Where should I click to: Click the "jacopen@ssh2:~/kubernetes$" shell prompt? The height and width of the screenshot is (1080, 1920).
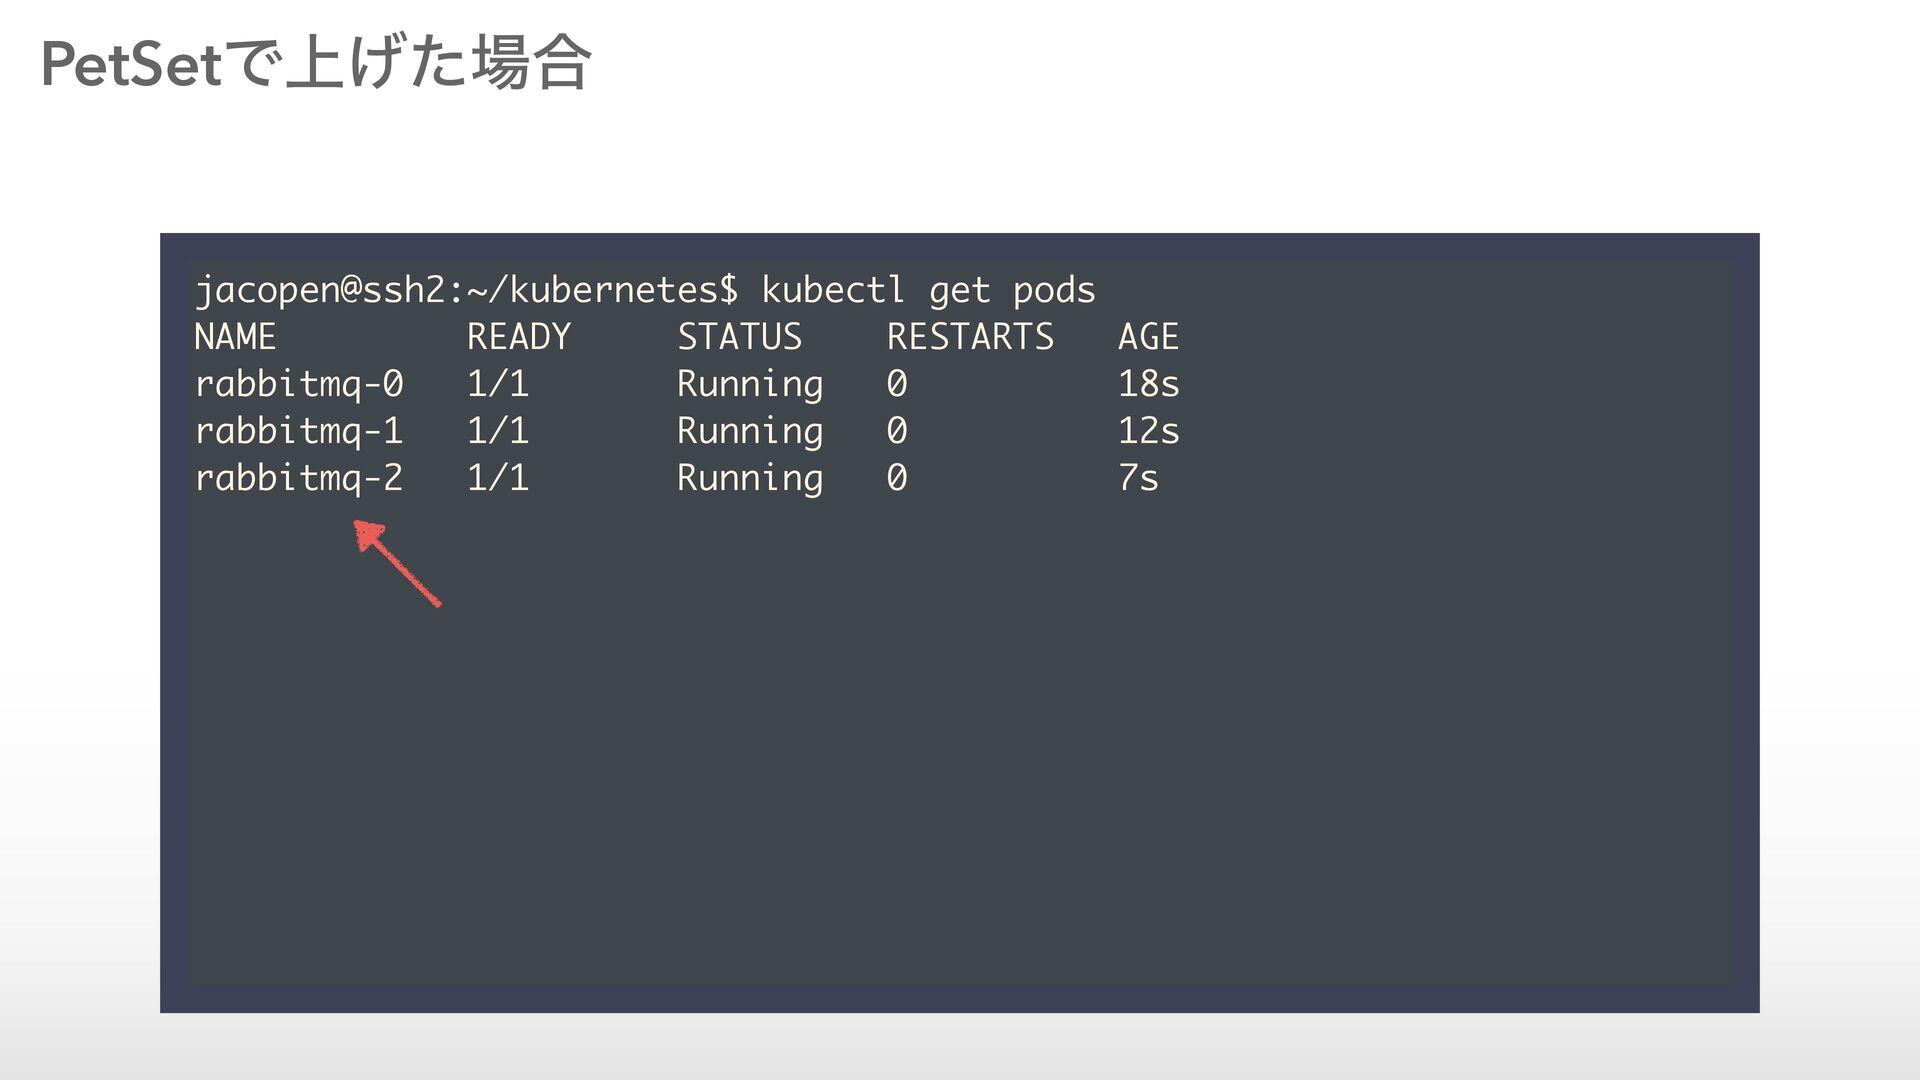coord(466,290)
